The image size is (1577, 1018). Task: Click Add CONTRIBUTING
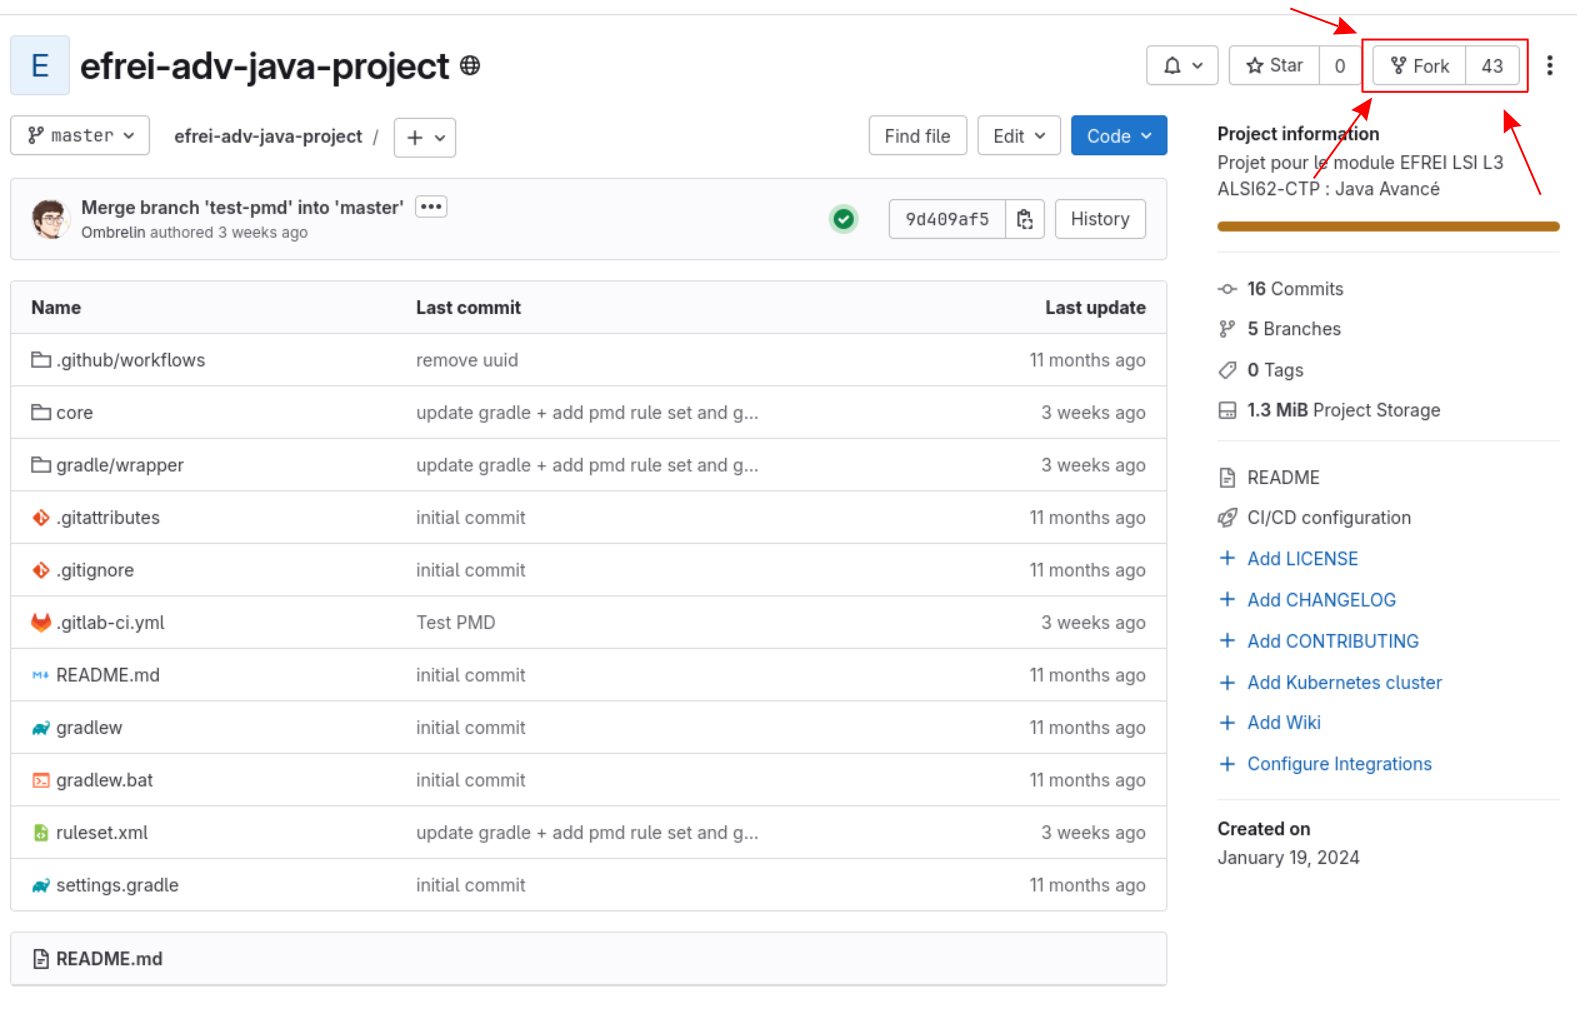(1333, 641)
